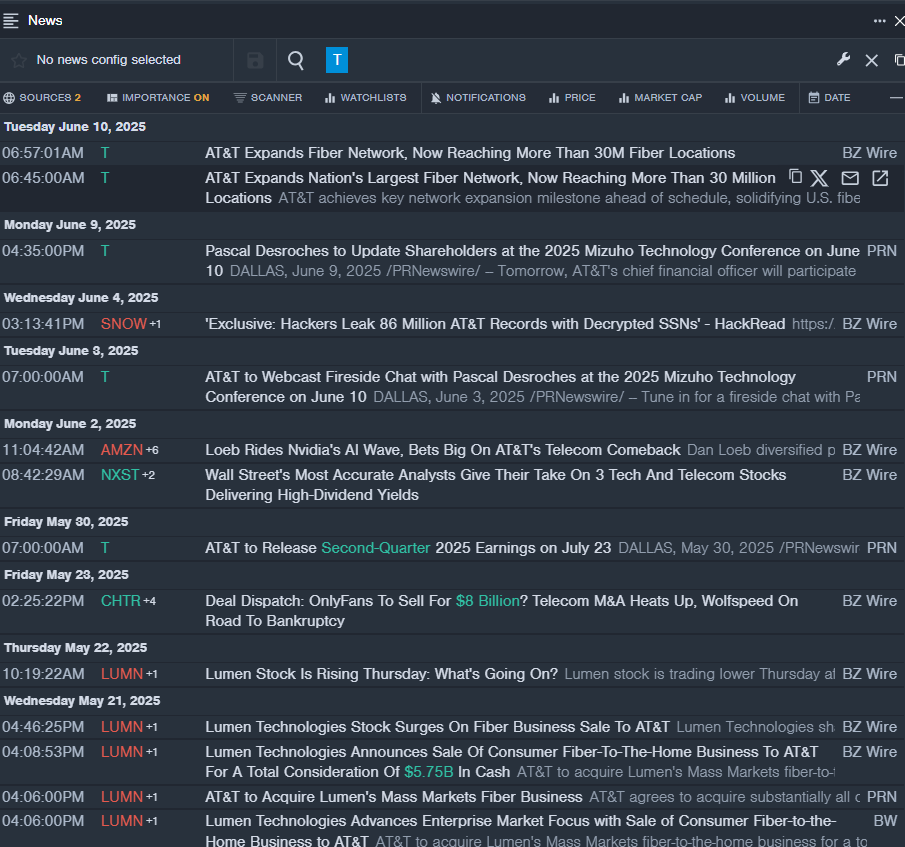
Task: Open 'AT&T Expands Nation's Largest Fiber Network' story
Action: (x=490, y=188)
